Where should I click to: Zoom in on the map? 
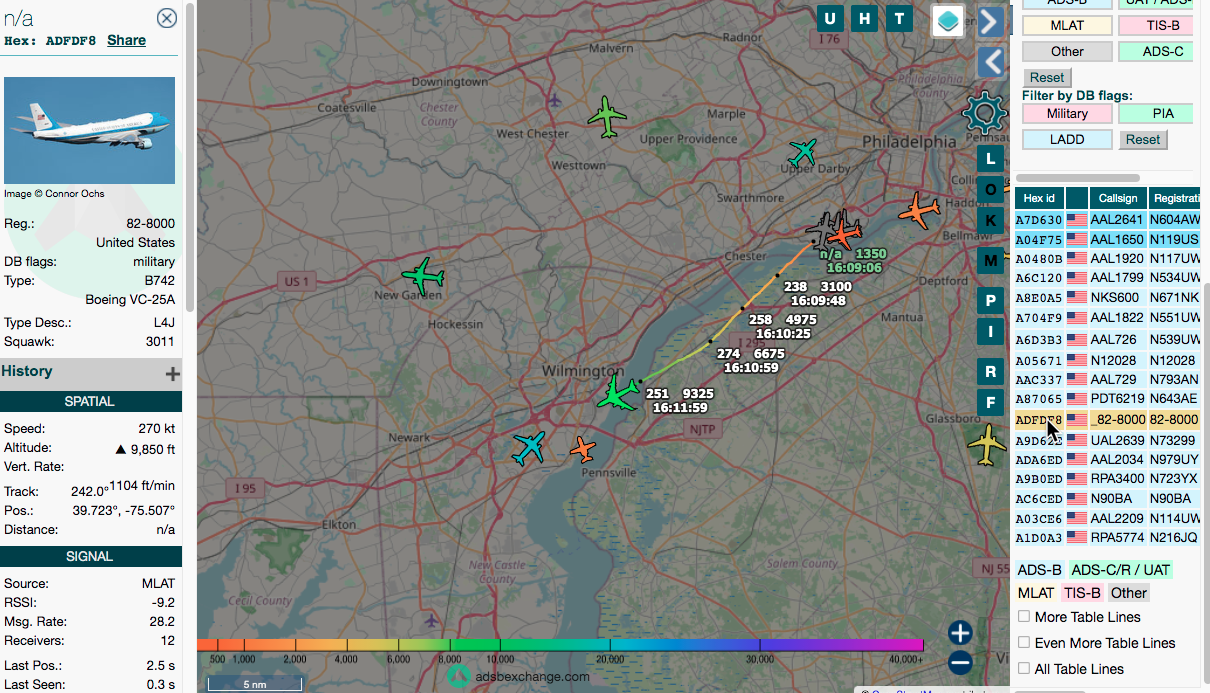point(960,632)
